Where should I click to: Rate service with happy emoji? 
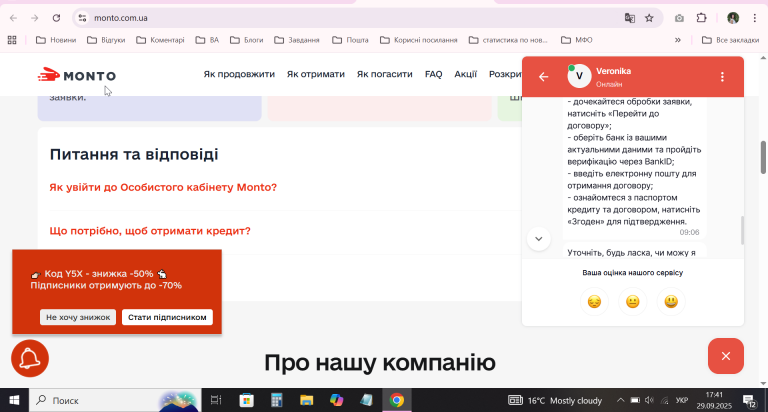point(671,301)
